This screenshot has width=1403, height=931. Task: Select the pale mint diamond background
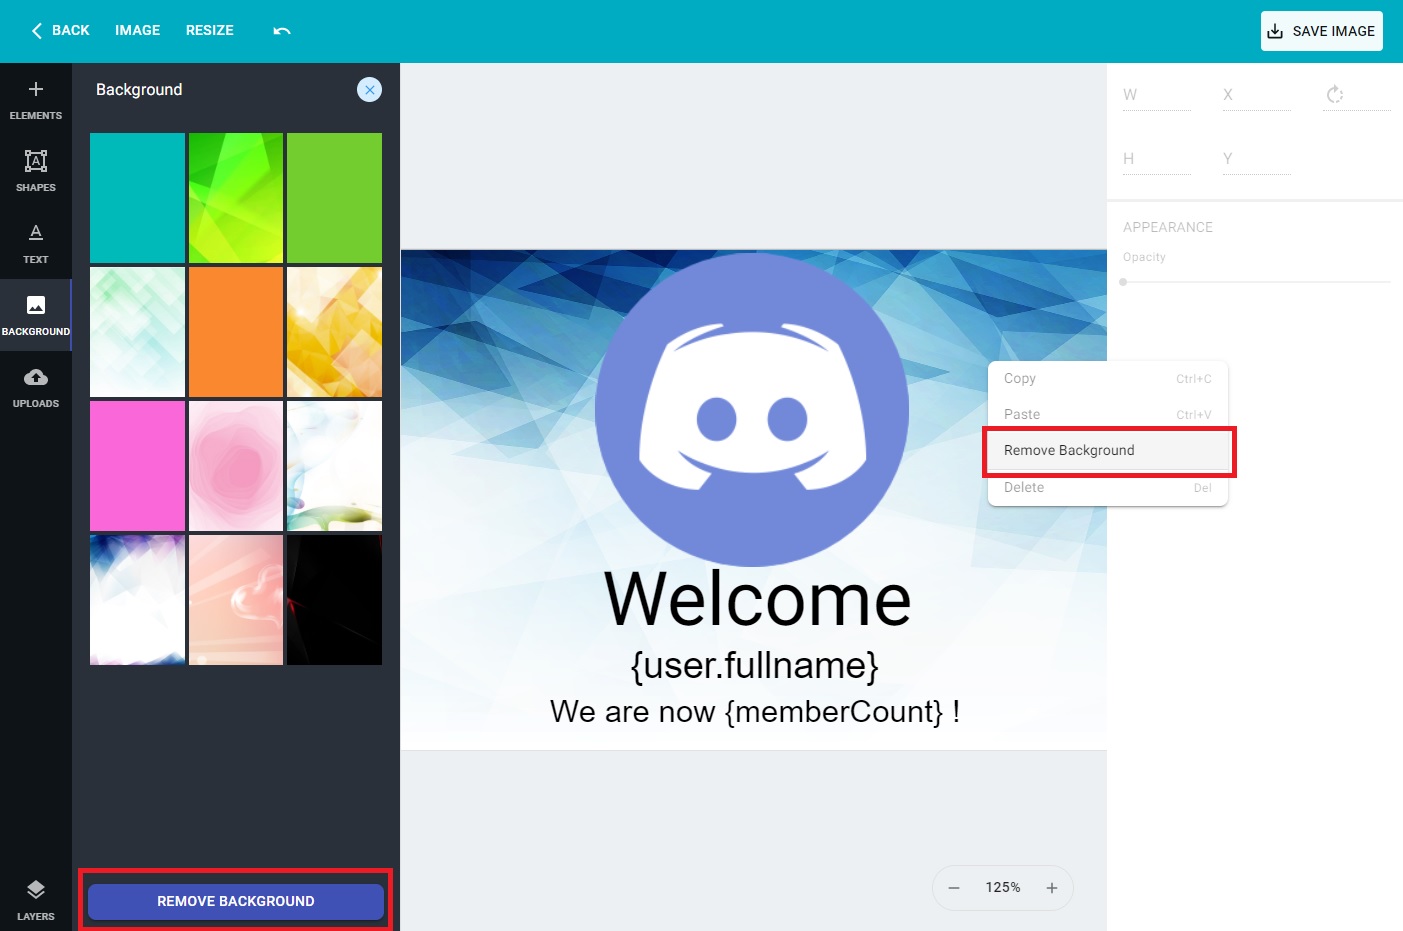coord(137,332)
